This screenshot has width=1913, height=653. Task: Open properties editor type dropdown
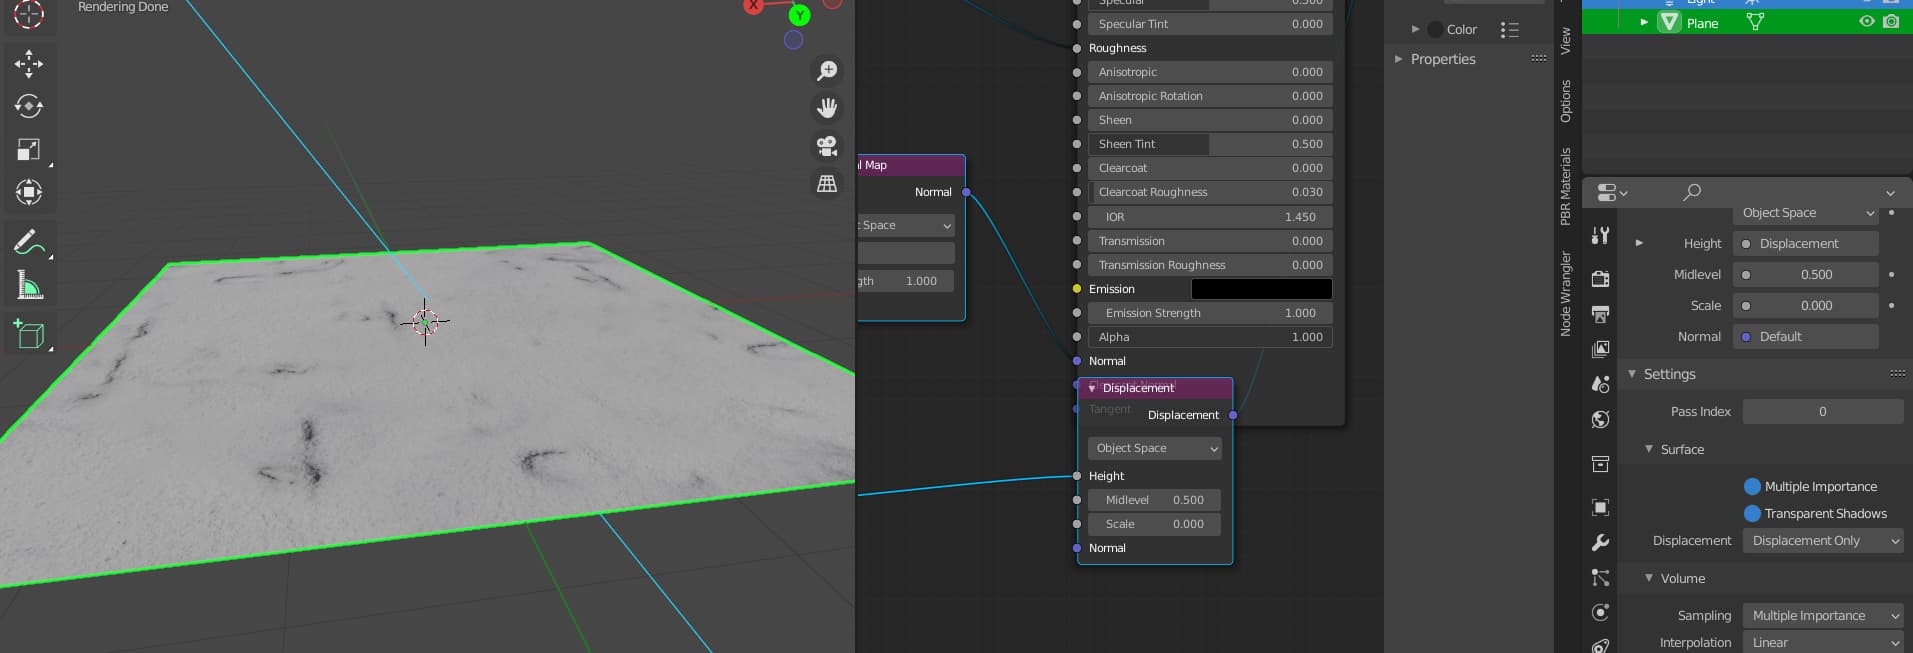click(x=1612, y=192)
